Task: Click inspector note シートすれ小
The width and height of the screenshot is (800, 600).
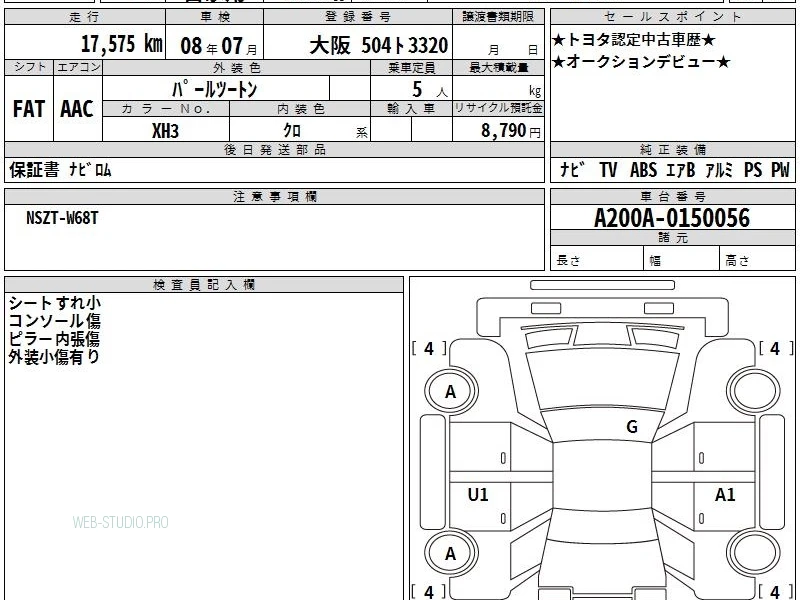Action: point(55,303)
